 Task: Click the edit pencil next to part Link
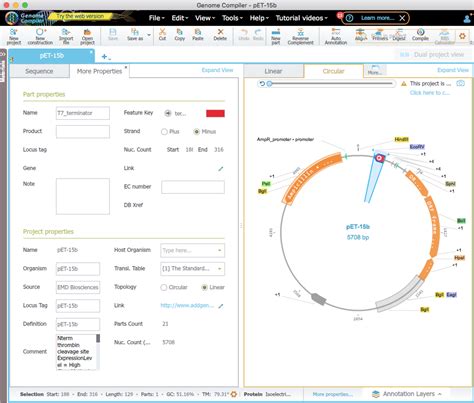coord(221,169)
